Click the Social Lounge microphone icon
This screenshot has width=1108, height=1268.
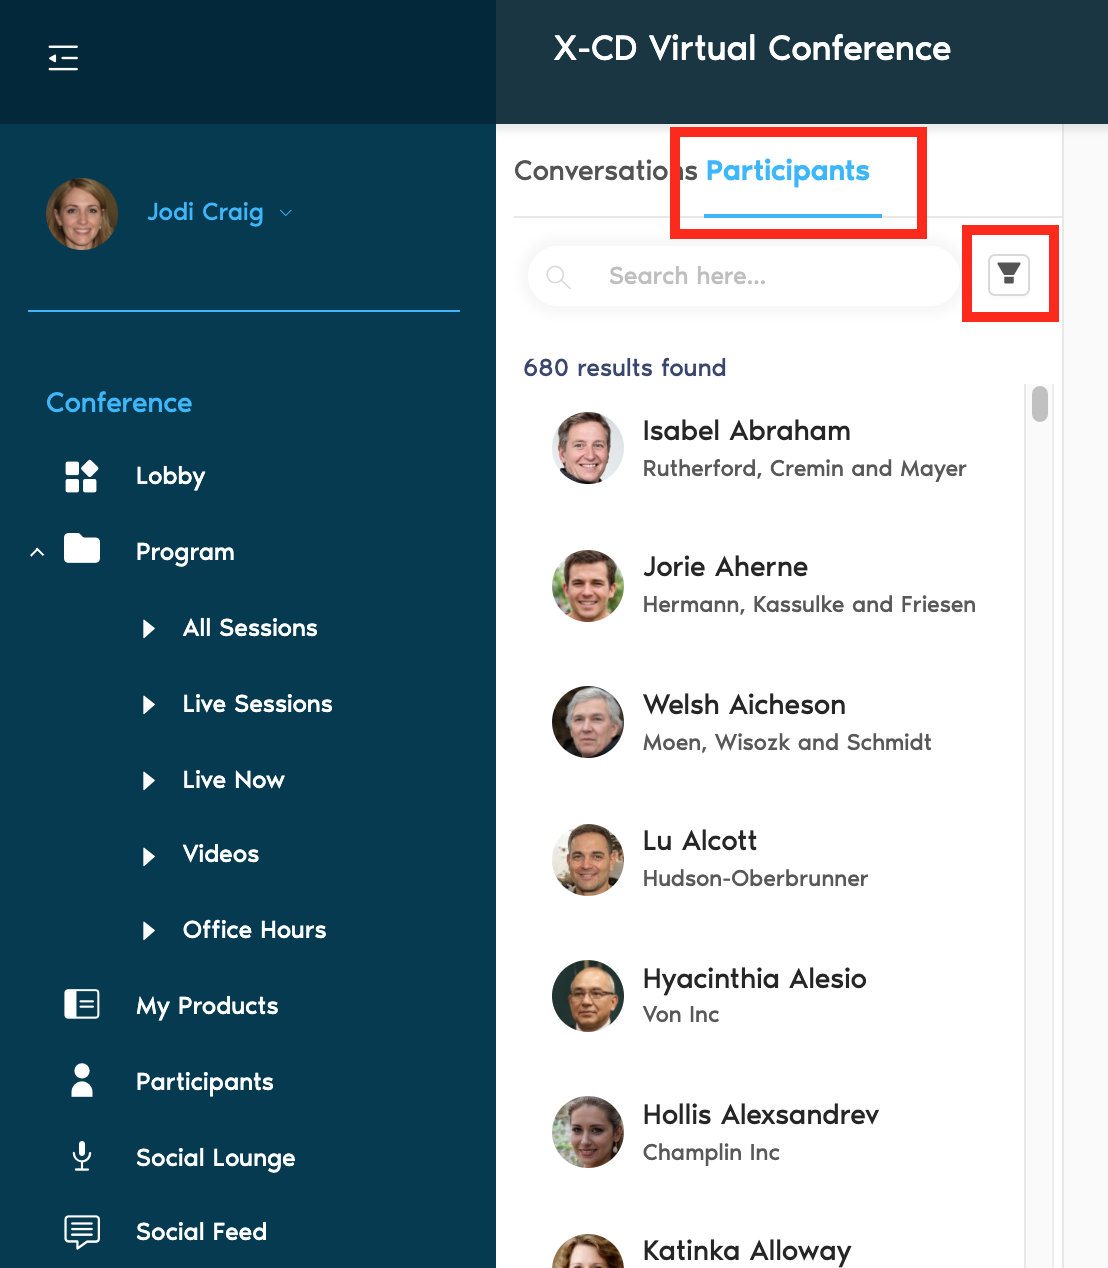82,1156
